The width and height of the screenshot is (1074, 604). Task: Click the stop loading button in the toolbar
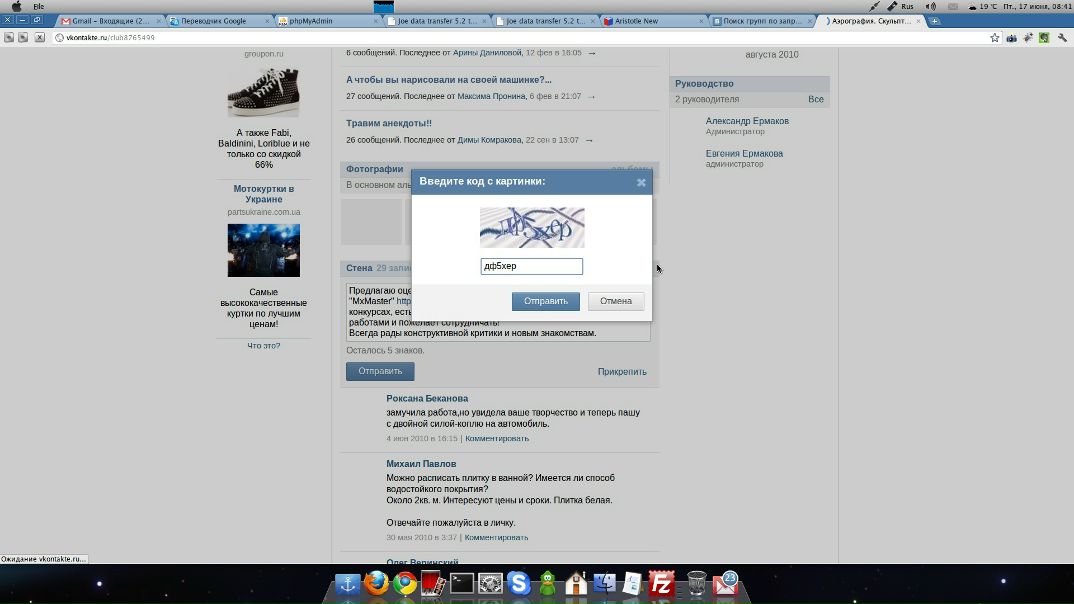click(x=40, y=38)
